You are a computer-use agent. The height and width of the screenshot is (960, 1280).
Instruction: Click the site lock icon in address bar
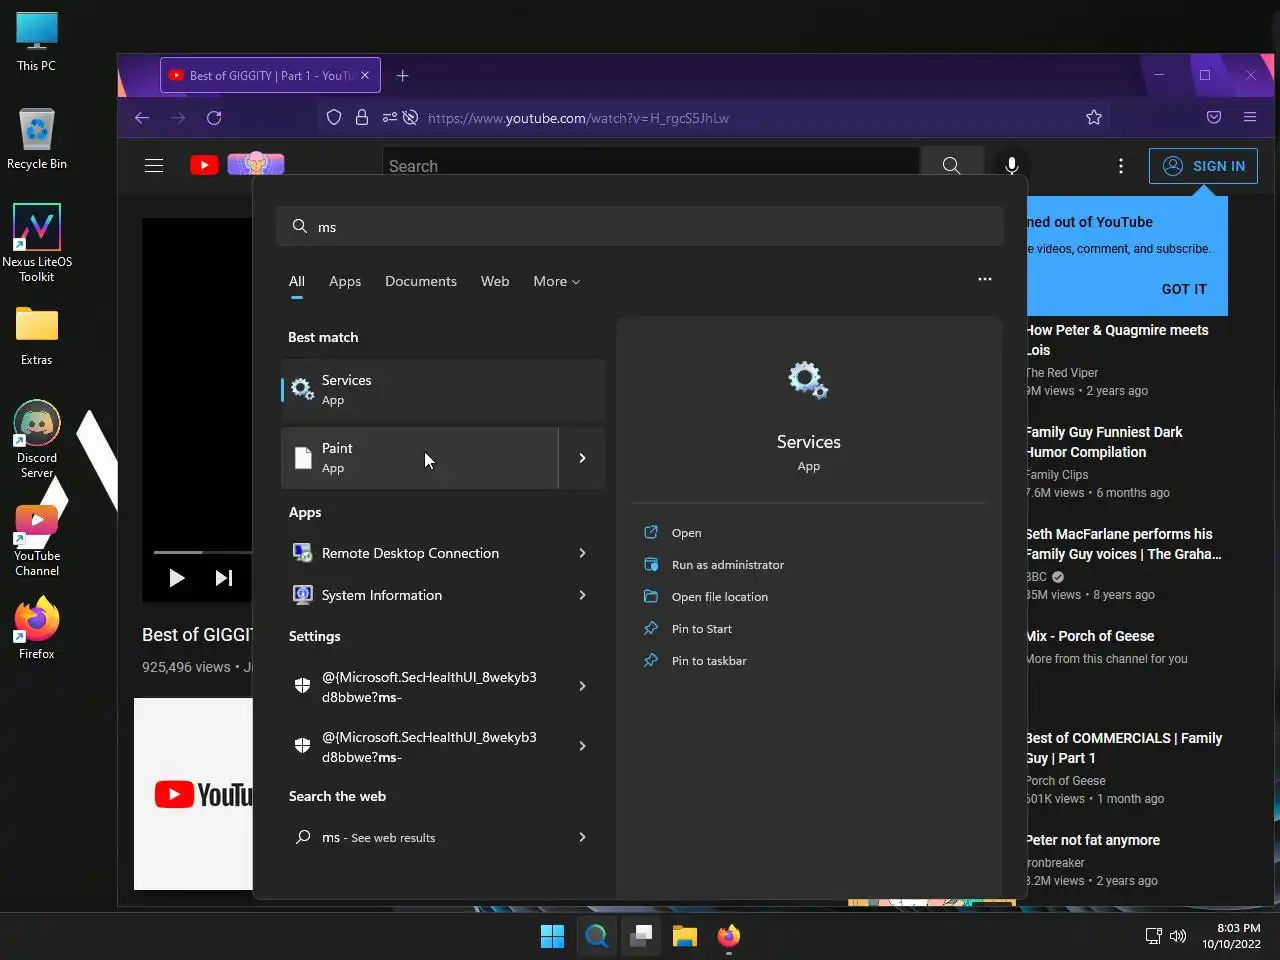[362, 118]
